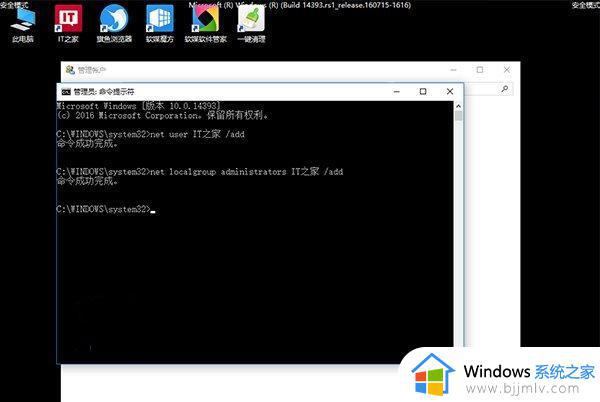
Task: Click the 'Microsoft Windows [版本 10.0.14393]' line
Action: (139, 106)
